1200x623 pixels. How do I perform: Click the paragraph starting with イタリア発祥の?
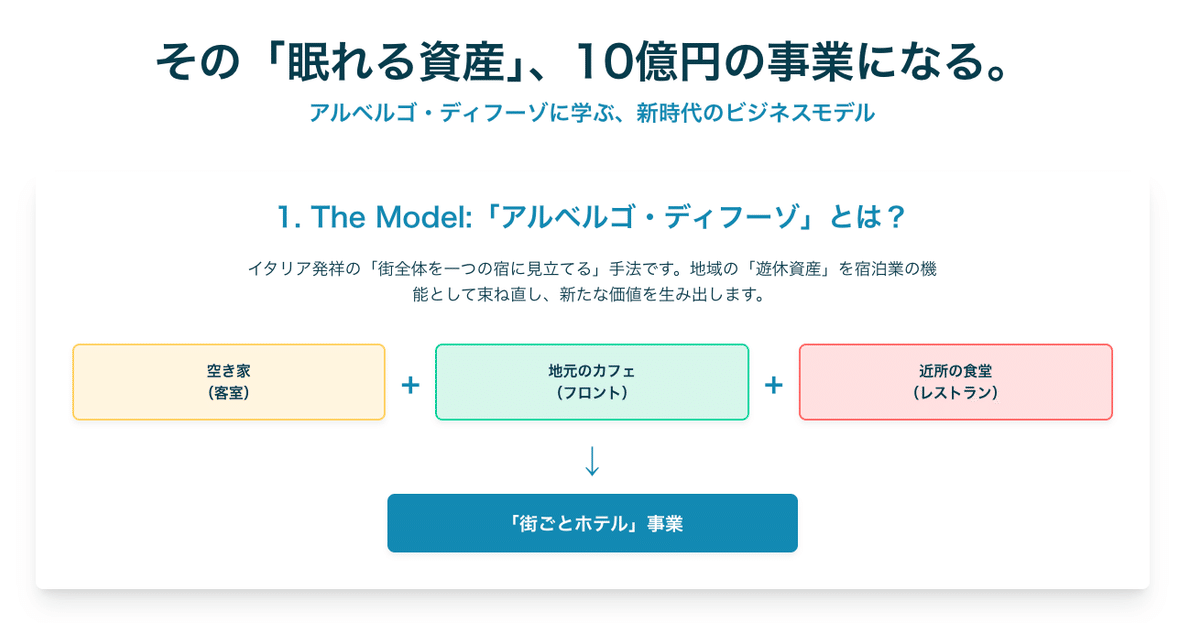pyautogui.click(x=592, y=269)
